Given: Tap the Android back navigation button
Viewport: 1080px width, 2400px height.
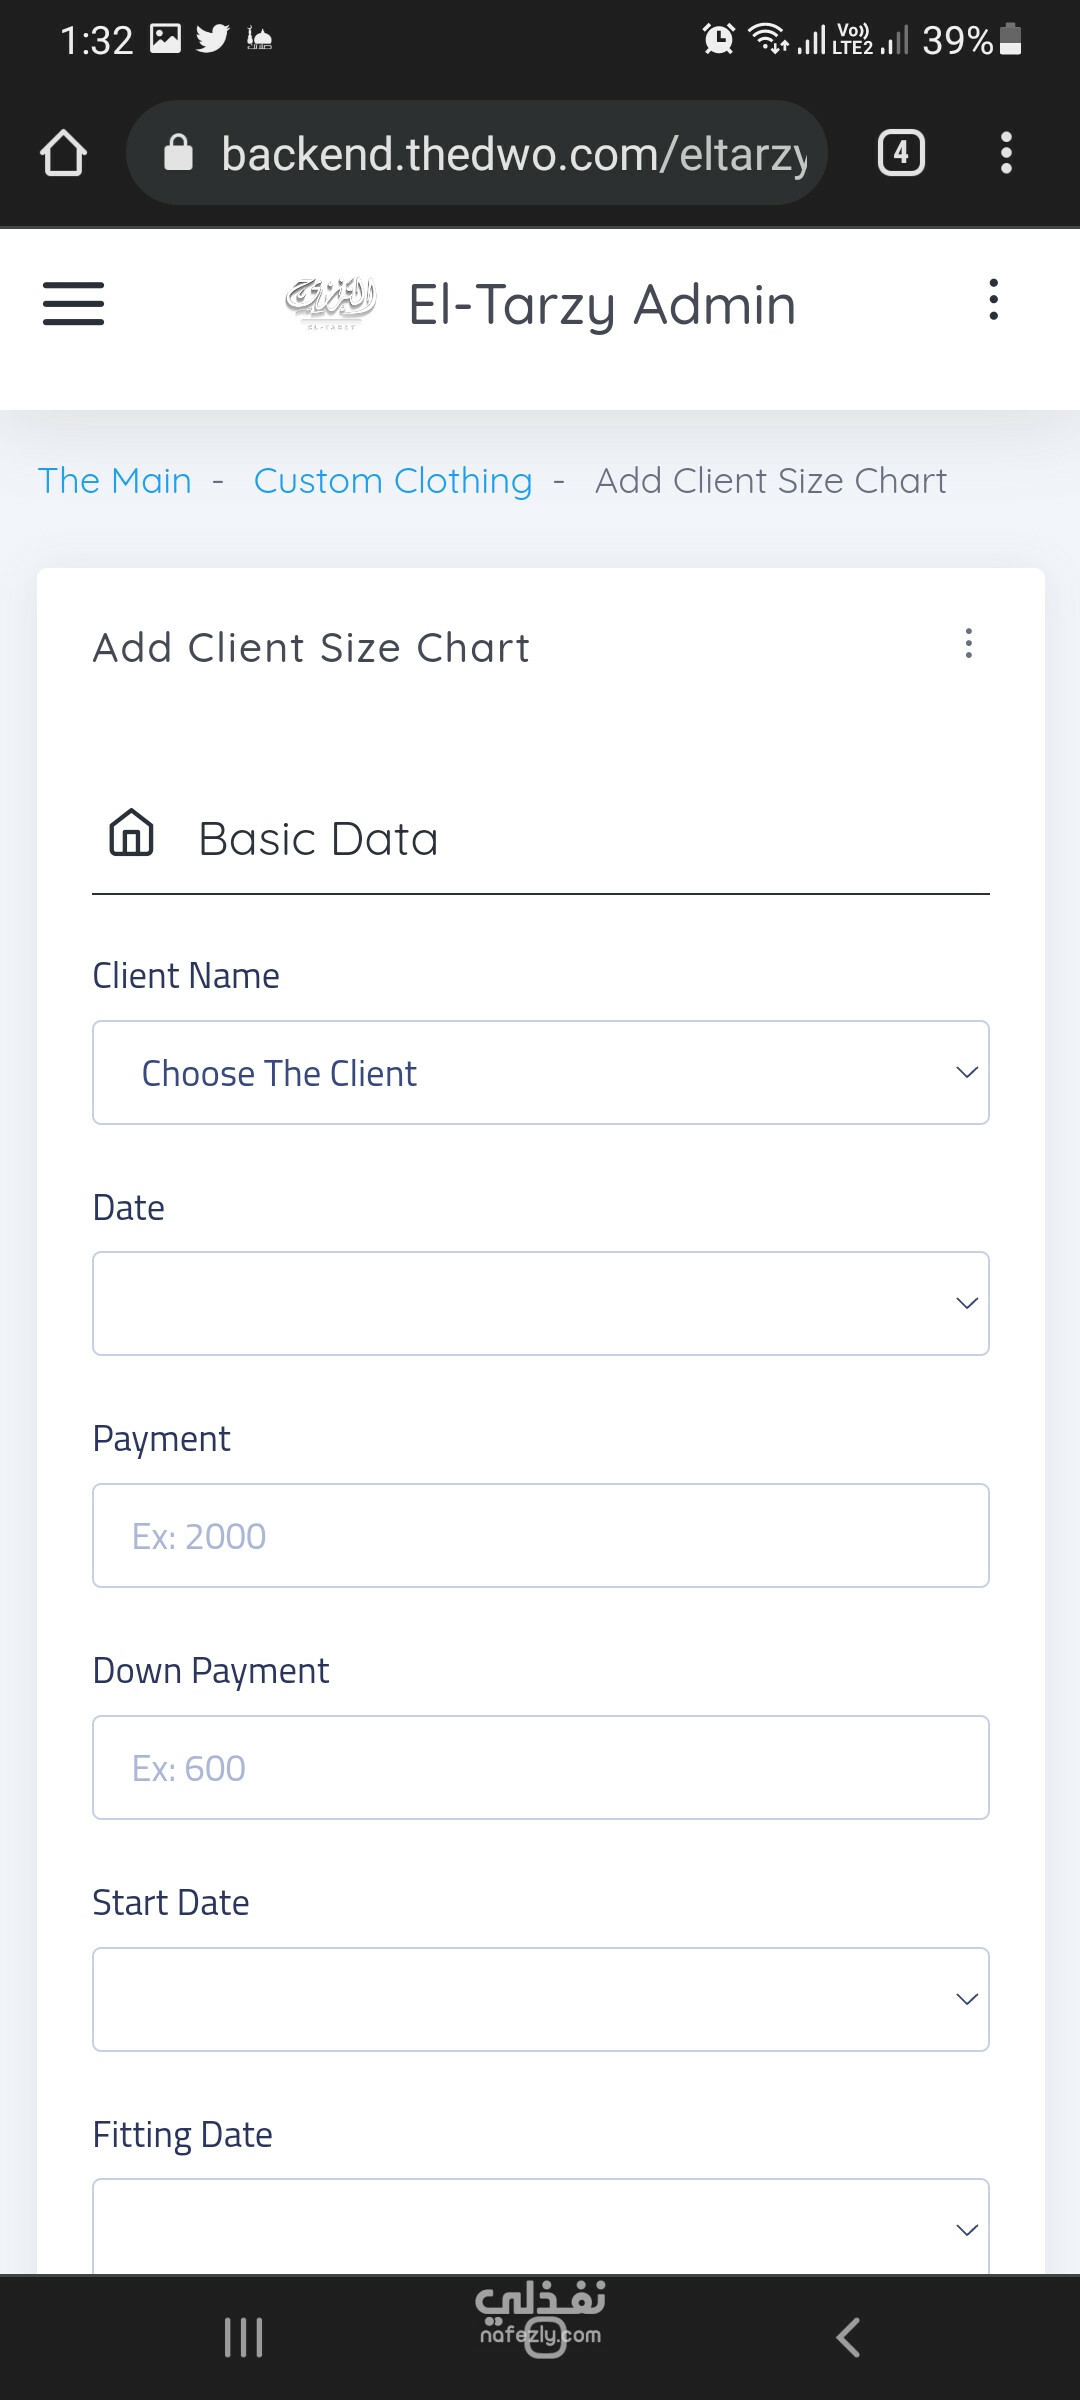Looking at the screenshot, I should 848,2337.
